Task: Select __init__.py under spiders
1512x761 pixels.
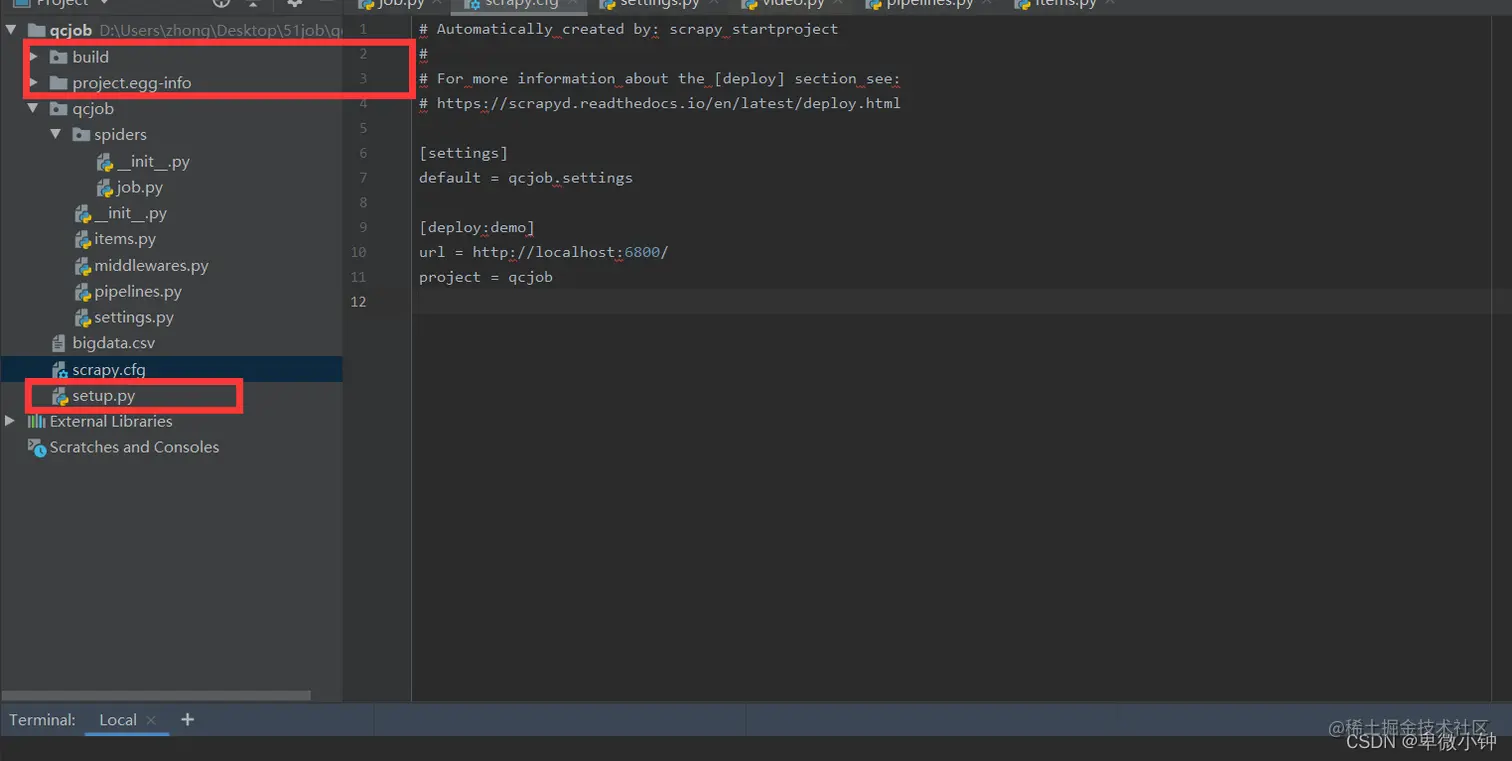Action: pos(153,161)
